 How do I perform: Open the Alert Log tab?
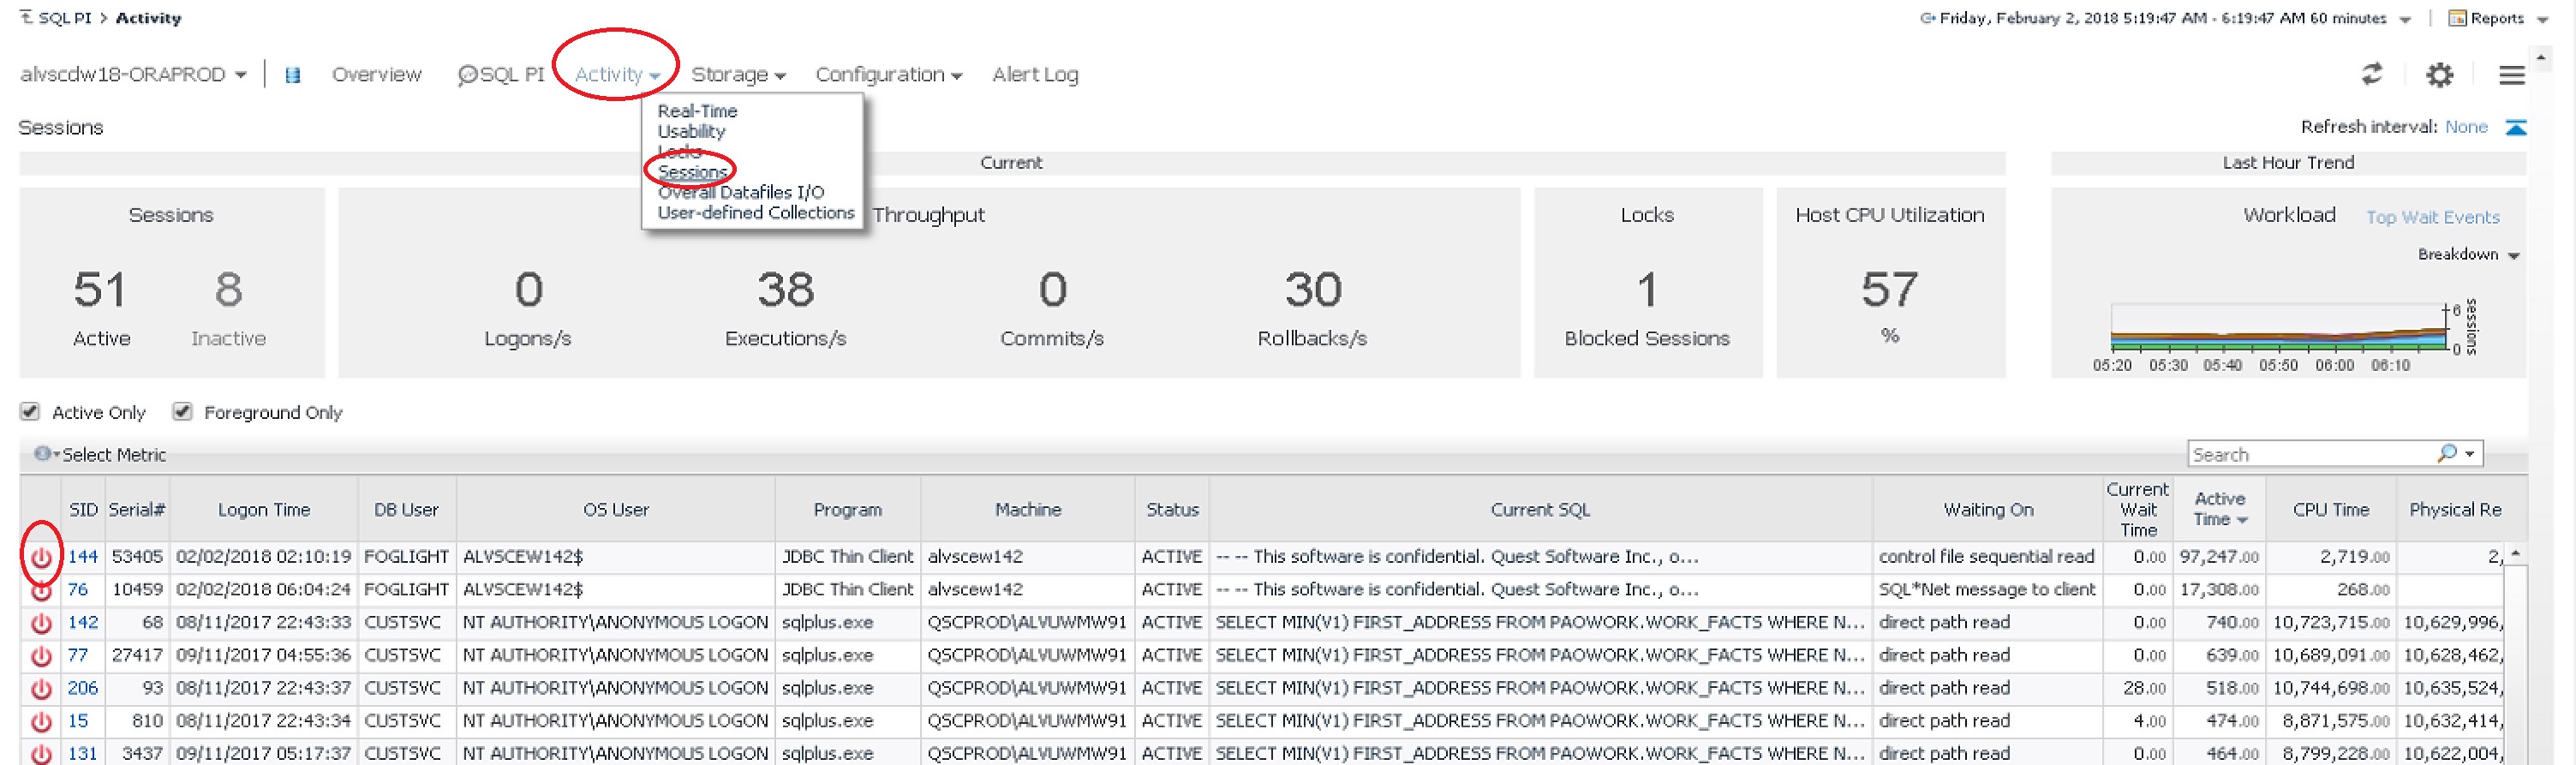1035,75
